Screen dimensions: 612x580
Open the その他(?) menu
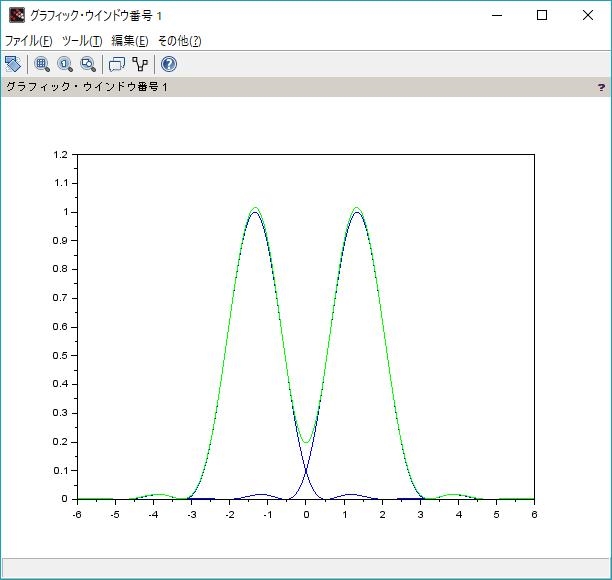[x=180, y=41]
